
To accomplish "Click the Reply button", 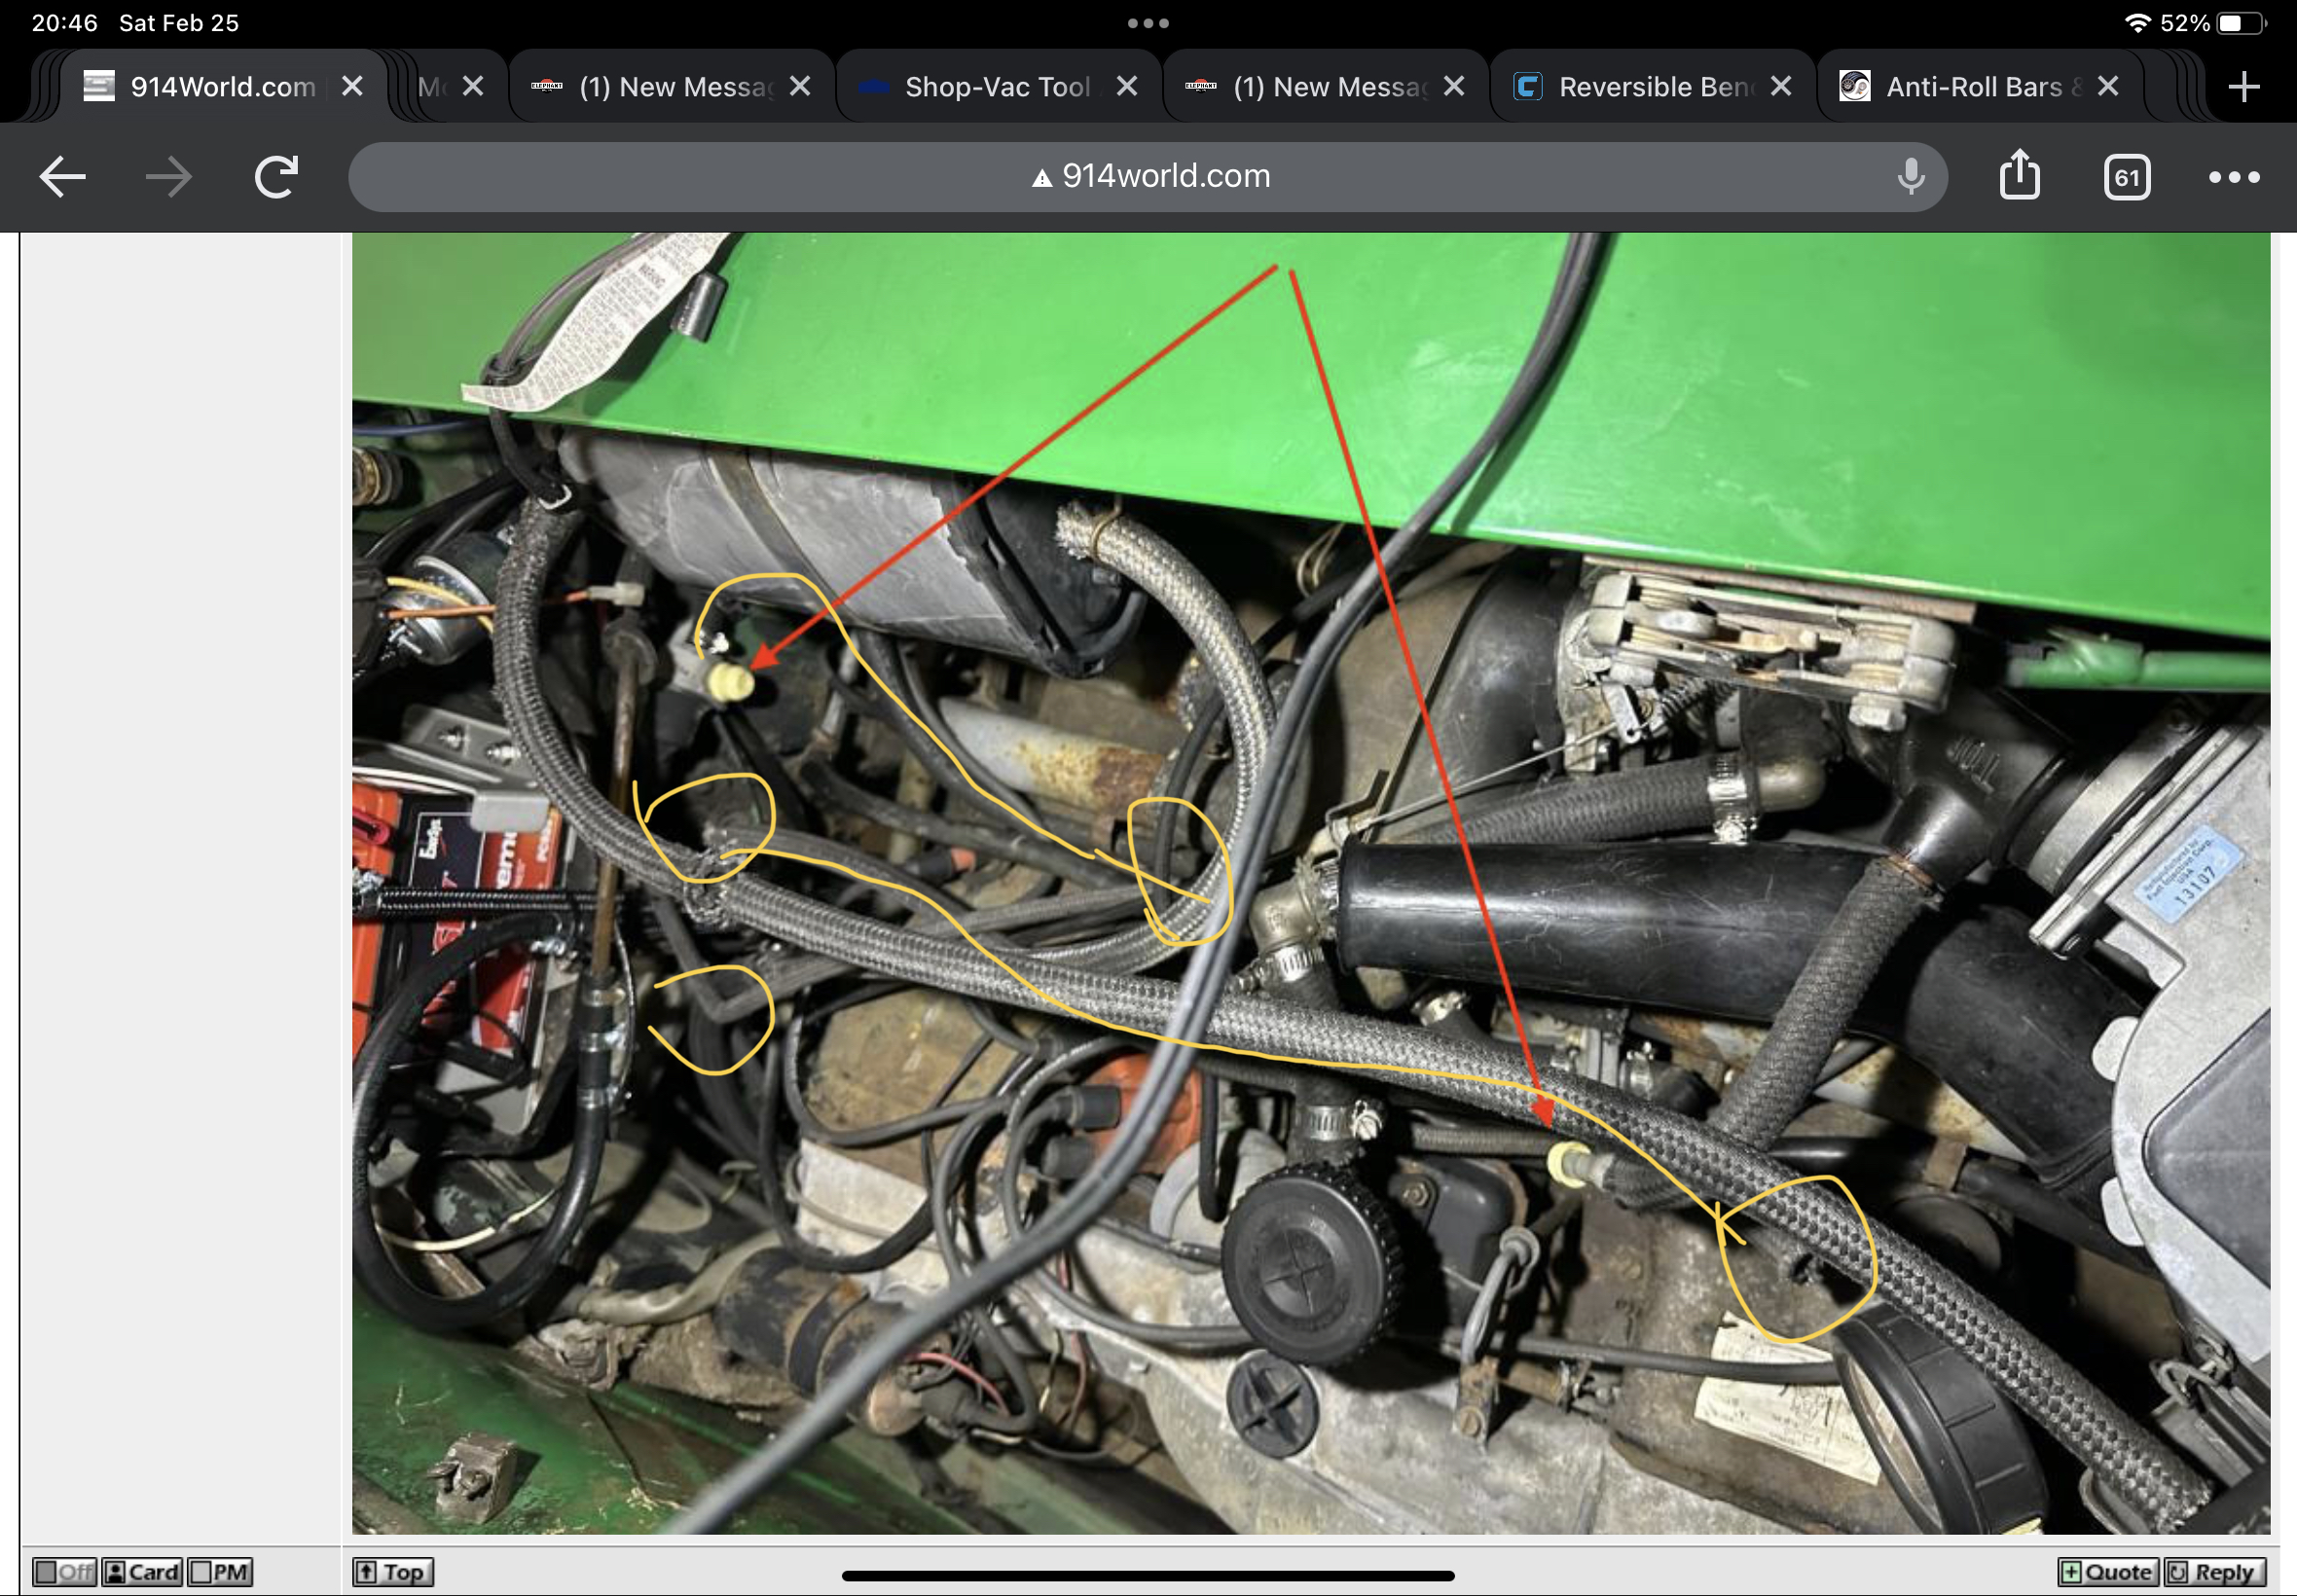I will pos(2213,1572).
